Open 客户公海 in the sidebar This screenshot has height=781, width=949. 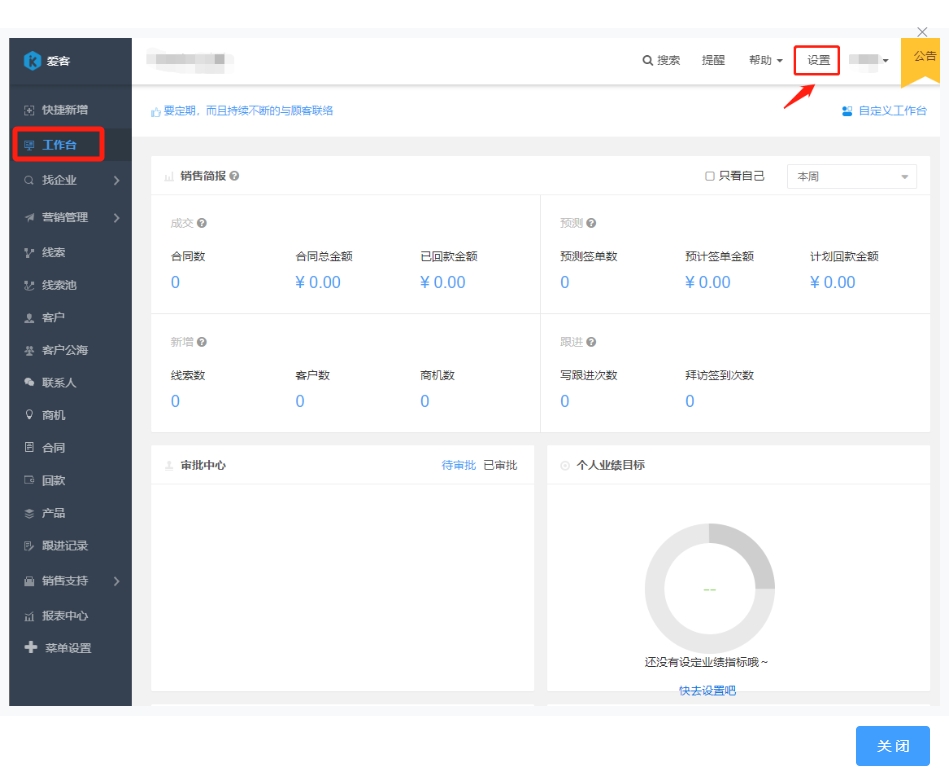coord(65,350)
